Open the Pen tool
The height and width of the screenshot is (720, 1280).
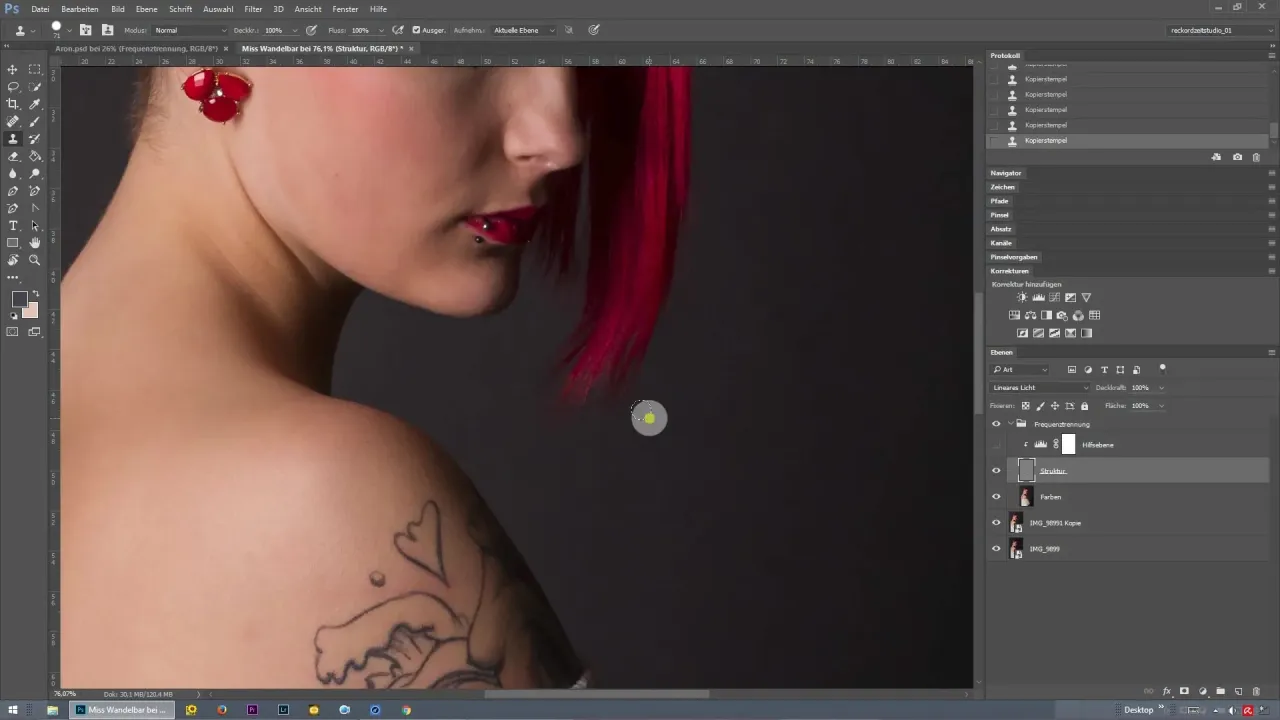pos(13,191)
